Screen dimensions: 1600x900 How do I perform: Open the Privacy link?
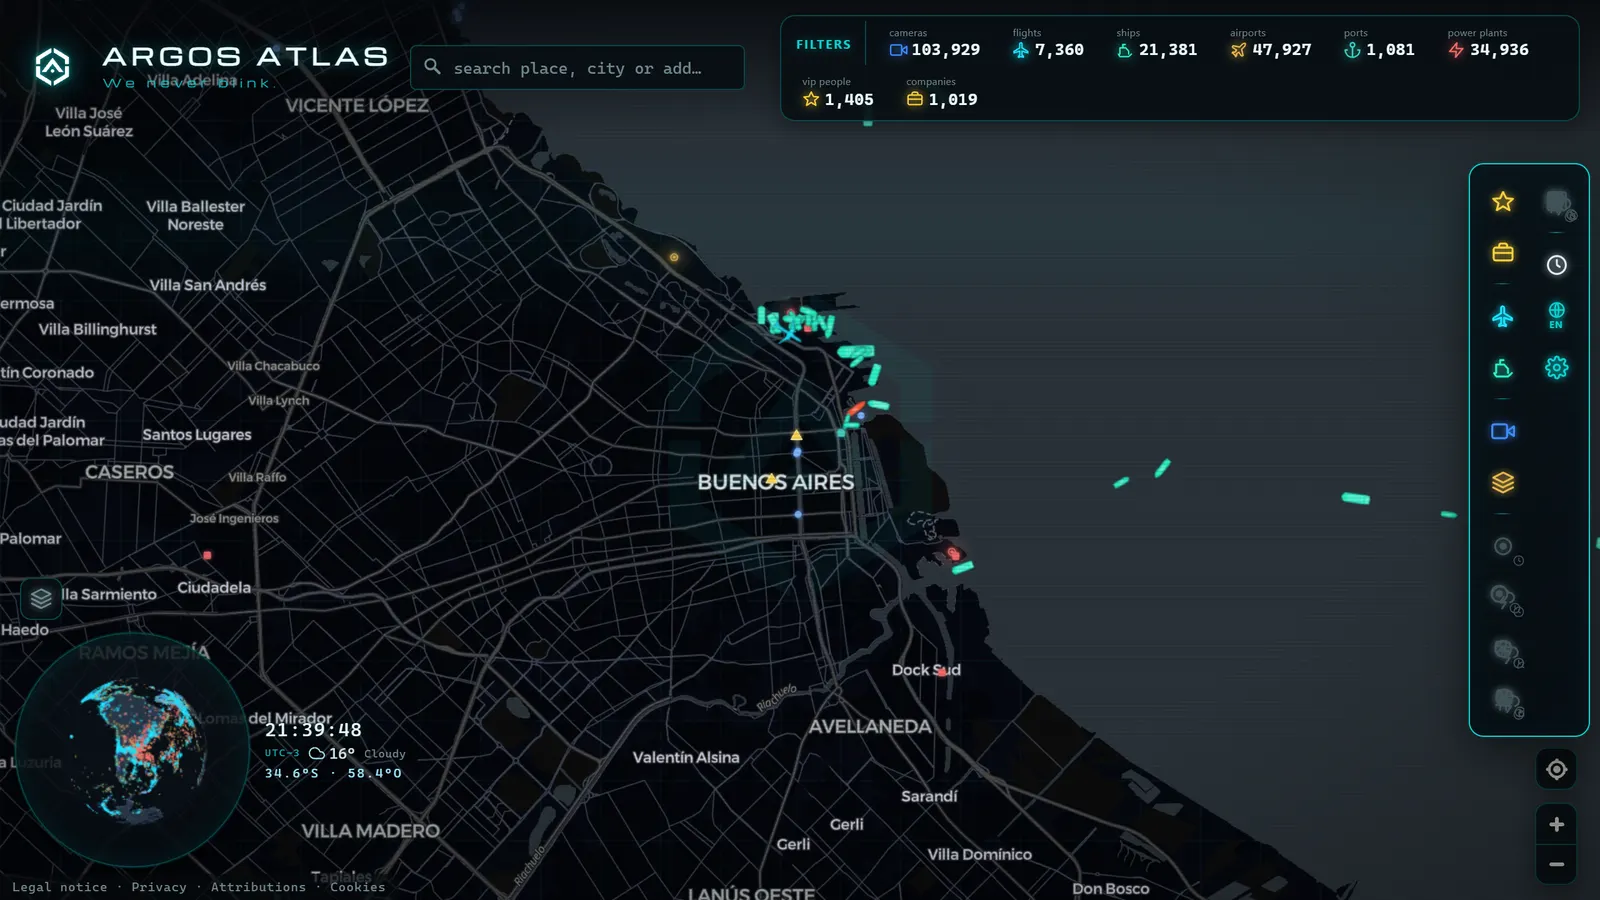coord(159,887)
